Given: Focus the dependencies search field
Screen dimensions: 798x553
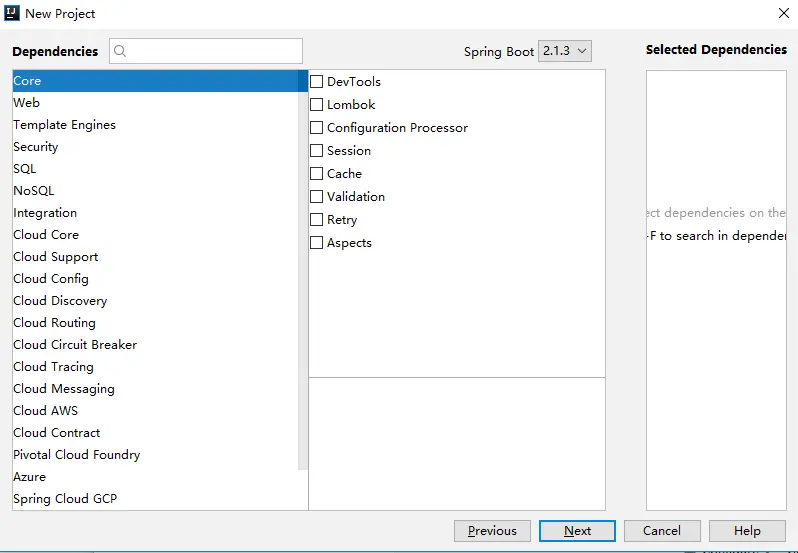Looking at the screenshot, I should (x=206, y=51).
